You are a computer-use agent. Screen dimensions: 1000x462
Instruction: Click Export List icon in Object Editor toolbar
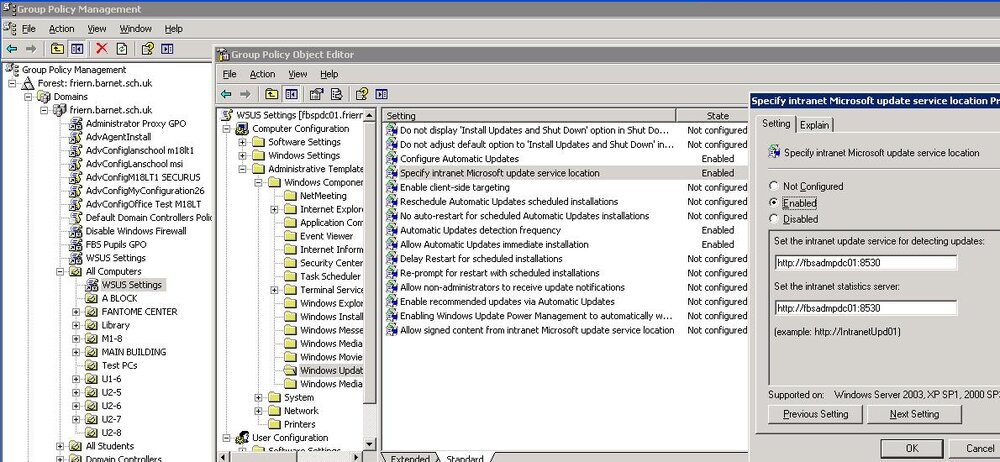pyautogui.click(x=336, y=94)
